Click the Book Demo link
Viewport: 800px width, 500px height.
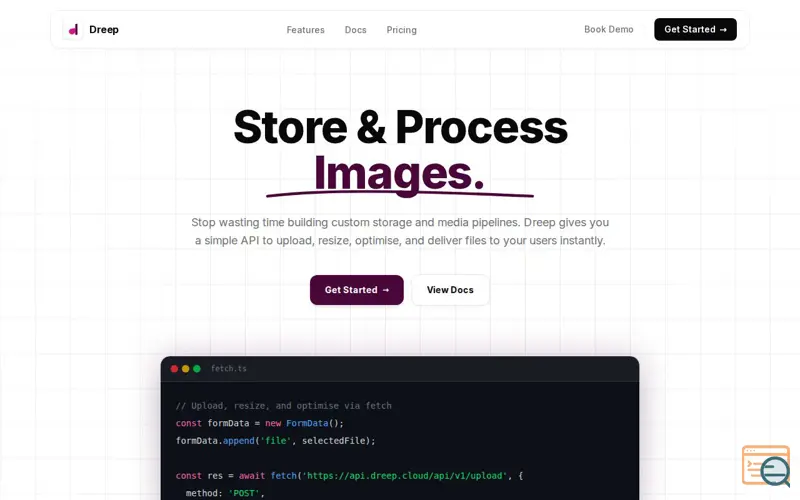click(x=609, y=30)
